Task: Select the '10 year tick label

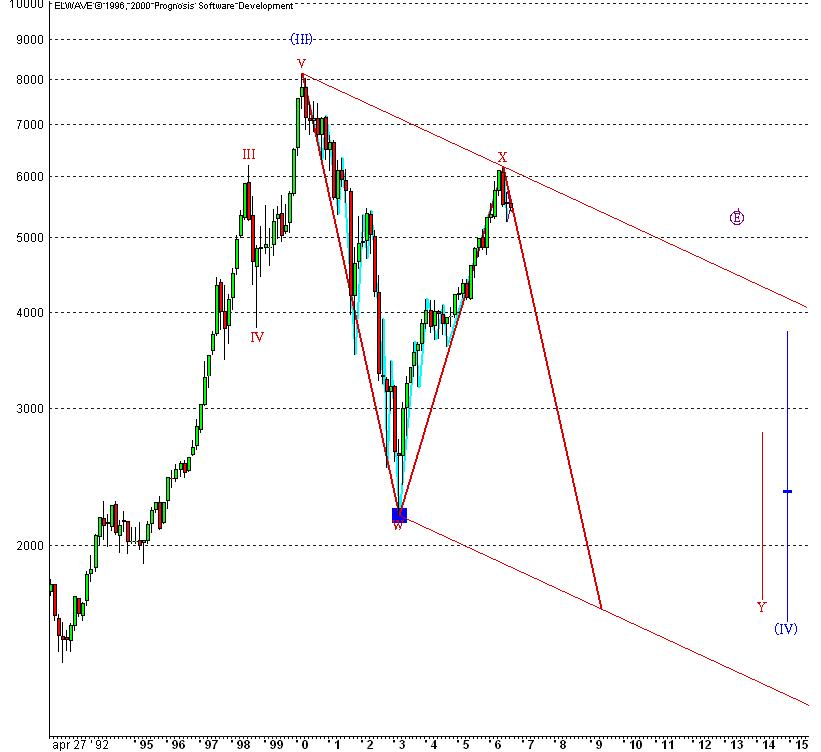Action: tap(634, 744)
